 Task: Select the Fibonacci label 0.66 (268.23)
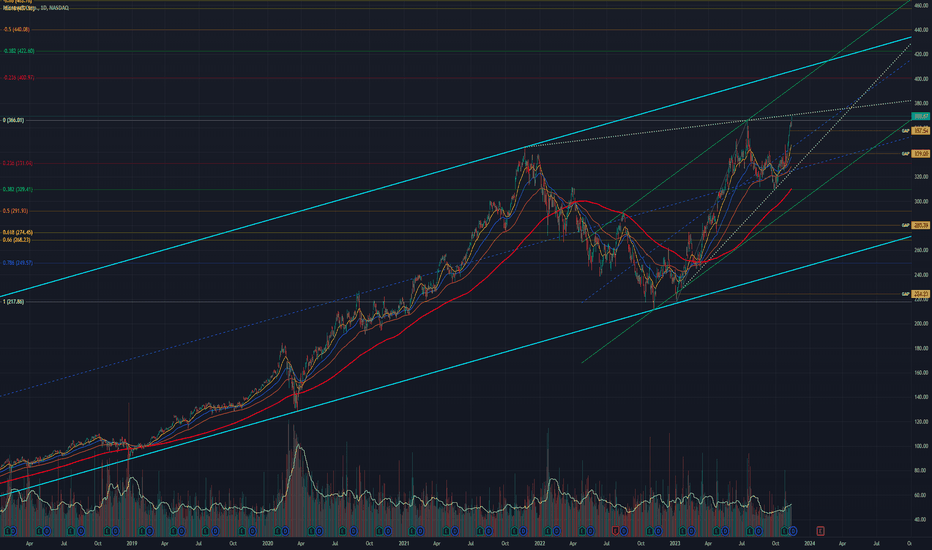coord(16,240)
